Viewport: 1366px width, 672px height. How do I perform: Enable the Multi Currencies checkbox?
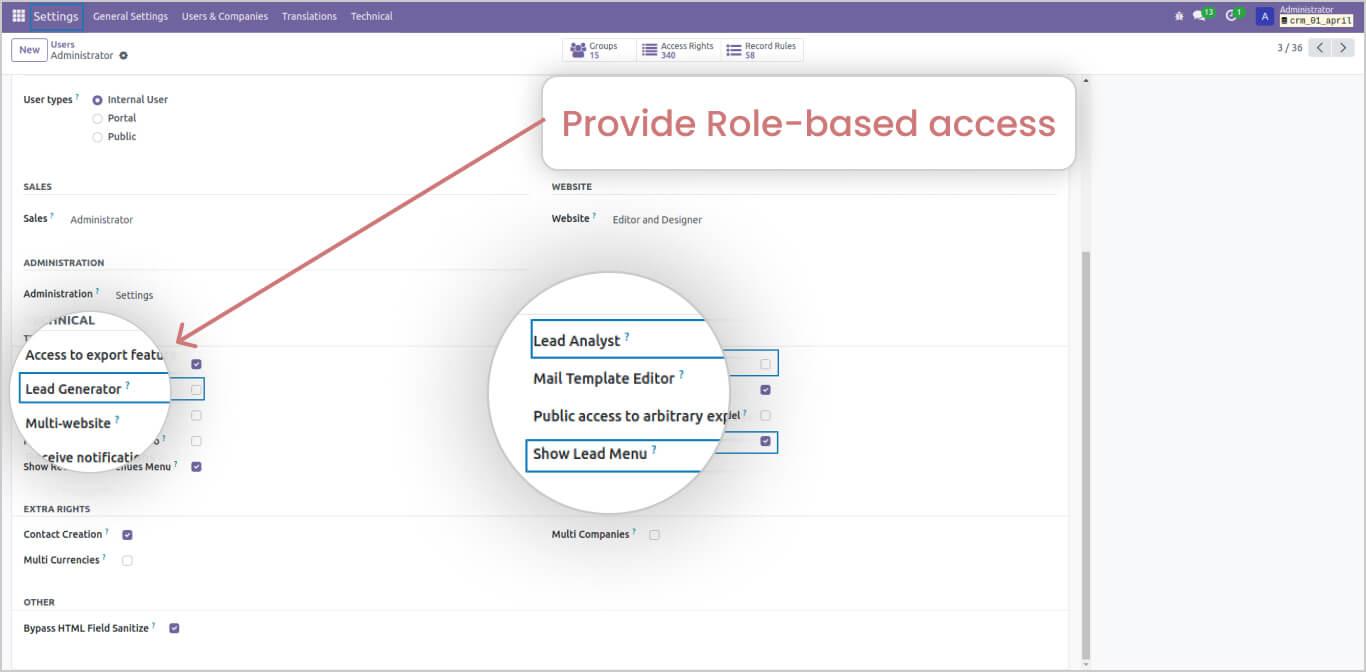tap(127, 560)
